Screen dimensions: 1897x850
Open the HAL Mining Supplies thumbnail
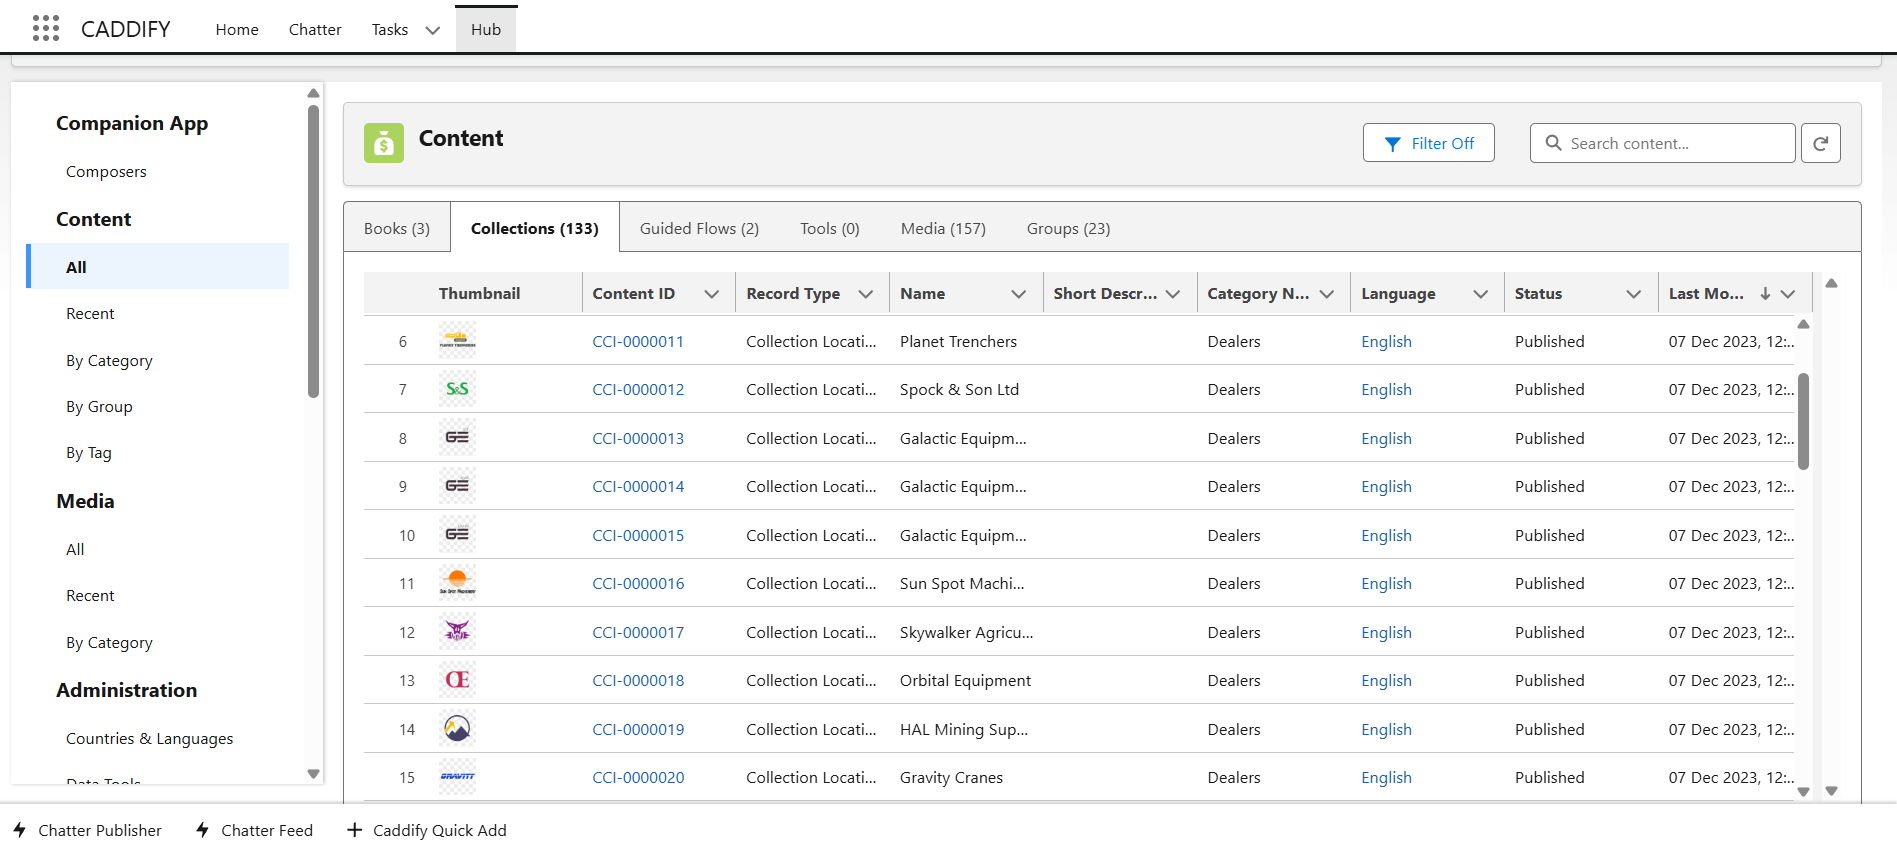(457, 729)
